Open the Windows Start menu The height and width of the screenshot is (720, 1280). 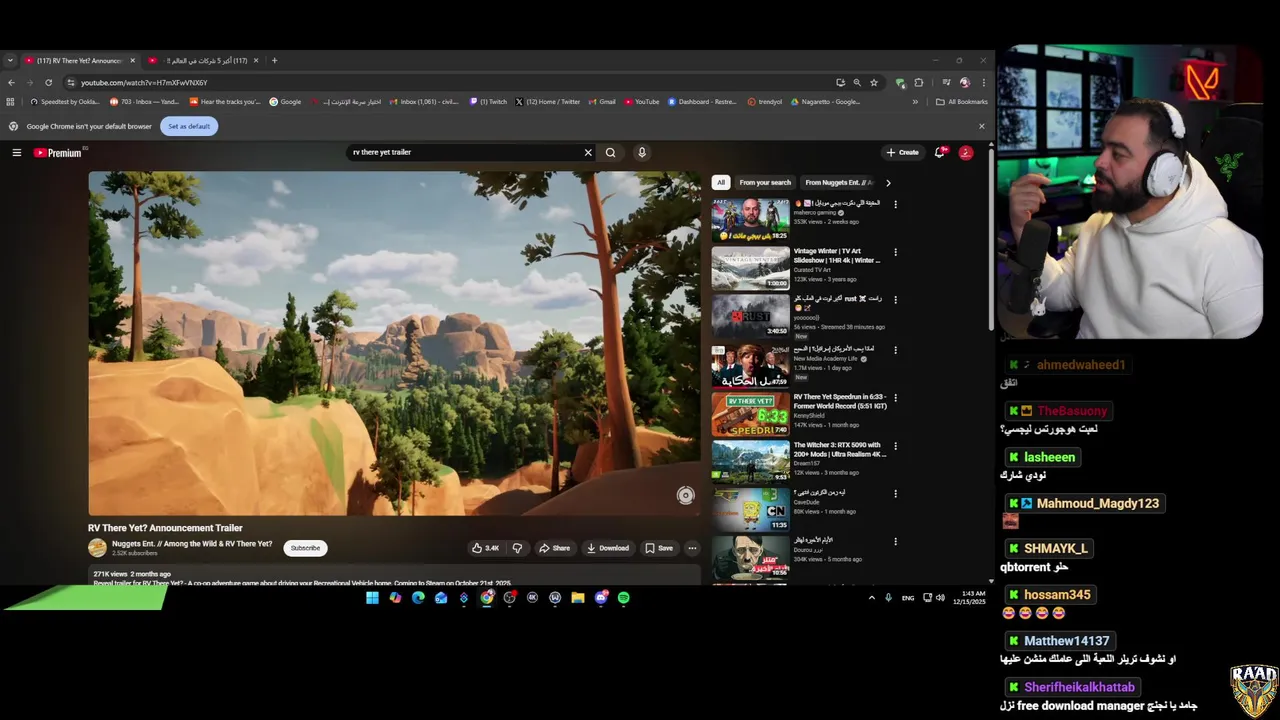tap(372, 598)
